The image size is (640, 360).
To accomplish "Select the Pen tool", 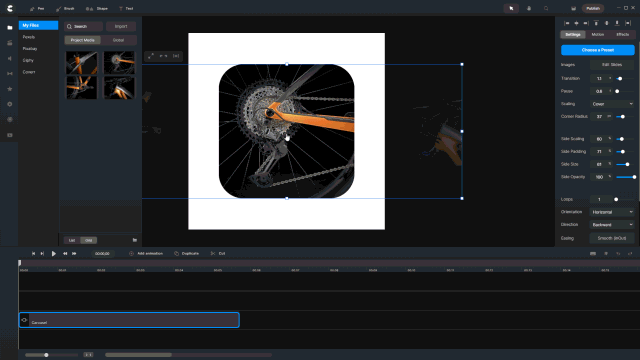I will tap(37, 9).
